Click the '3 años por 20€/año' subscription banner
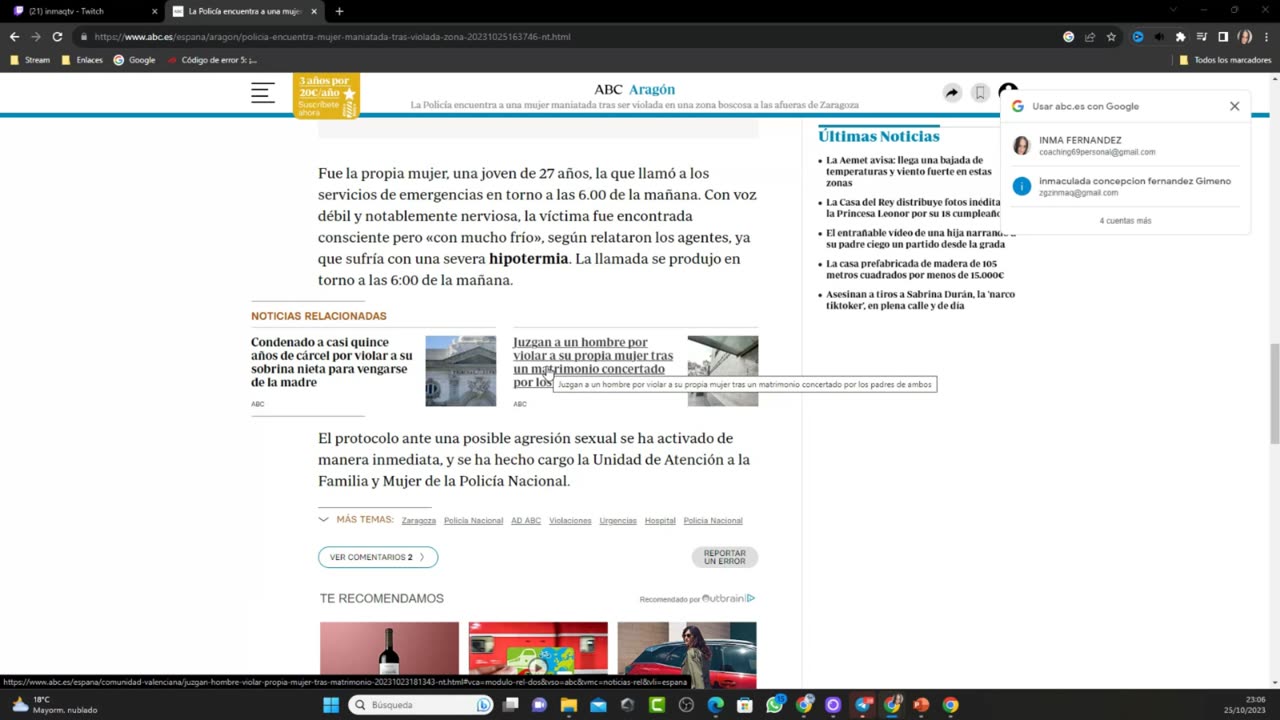 [x=326, y=96]
